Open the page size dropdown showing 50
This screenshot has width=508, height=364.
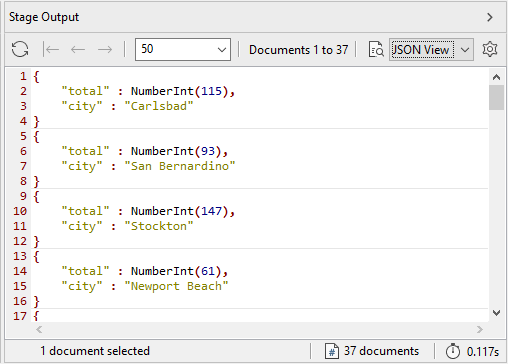(x=183, y=49)
